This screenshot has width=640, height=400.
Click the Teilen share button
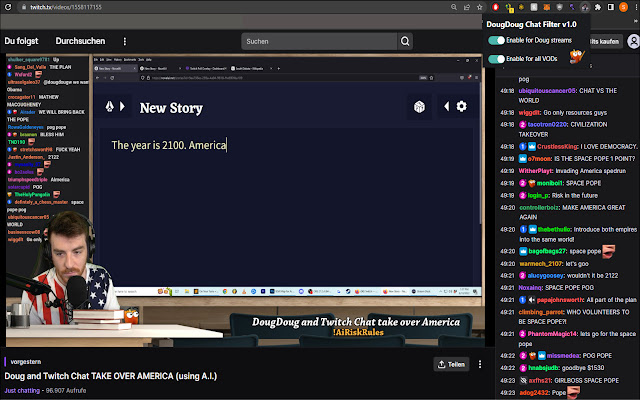tap(451, 364)
